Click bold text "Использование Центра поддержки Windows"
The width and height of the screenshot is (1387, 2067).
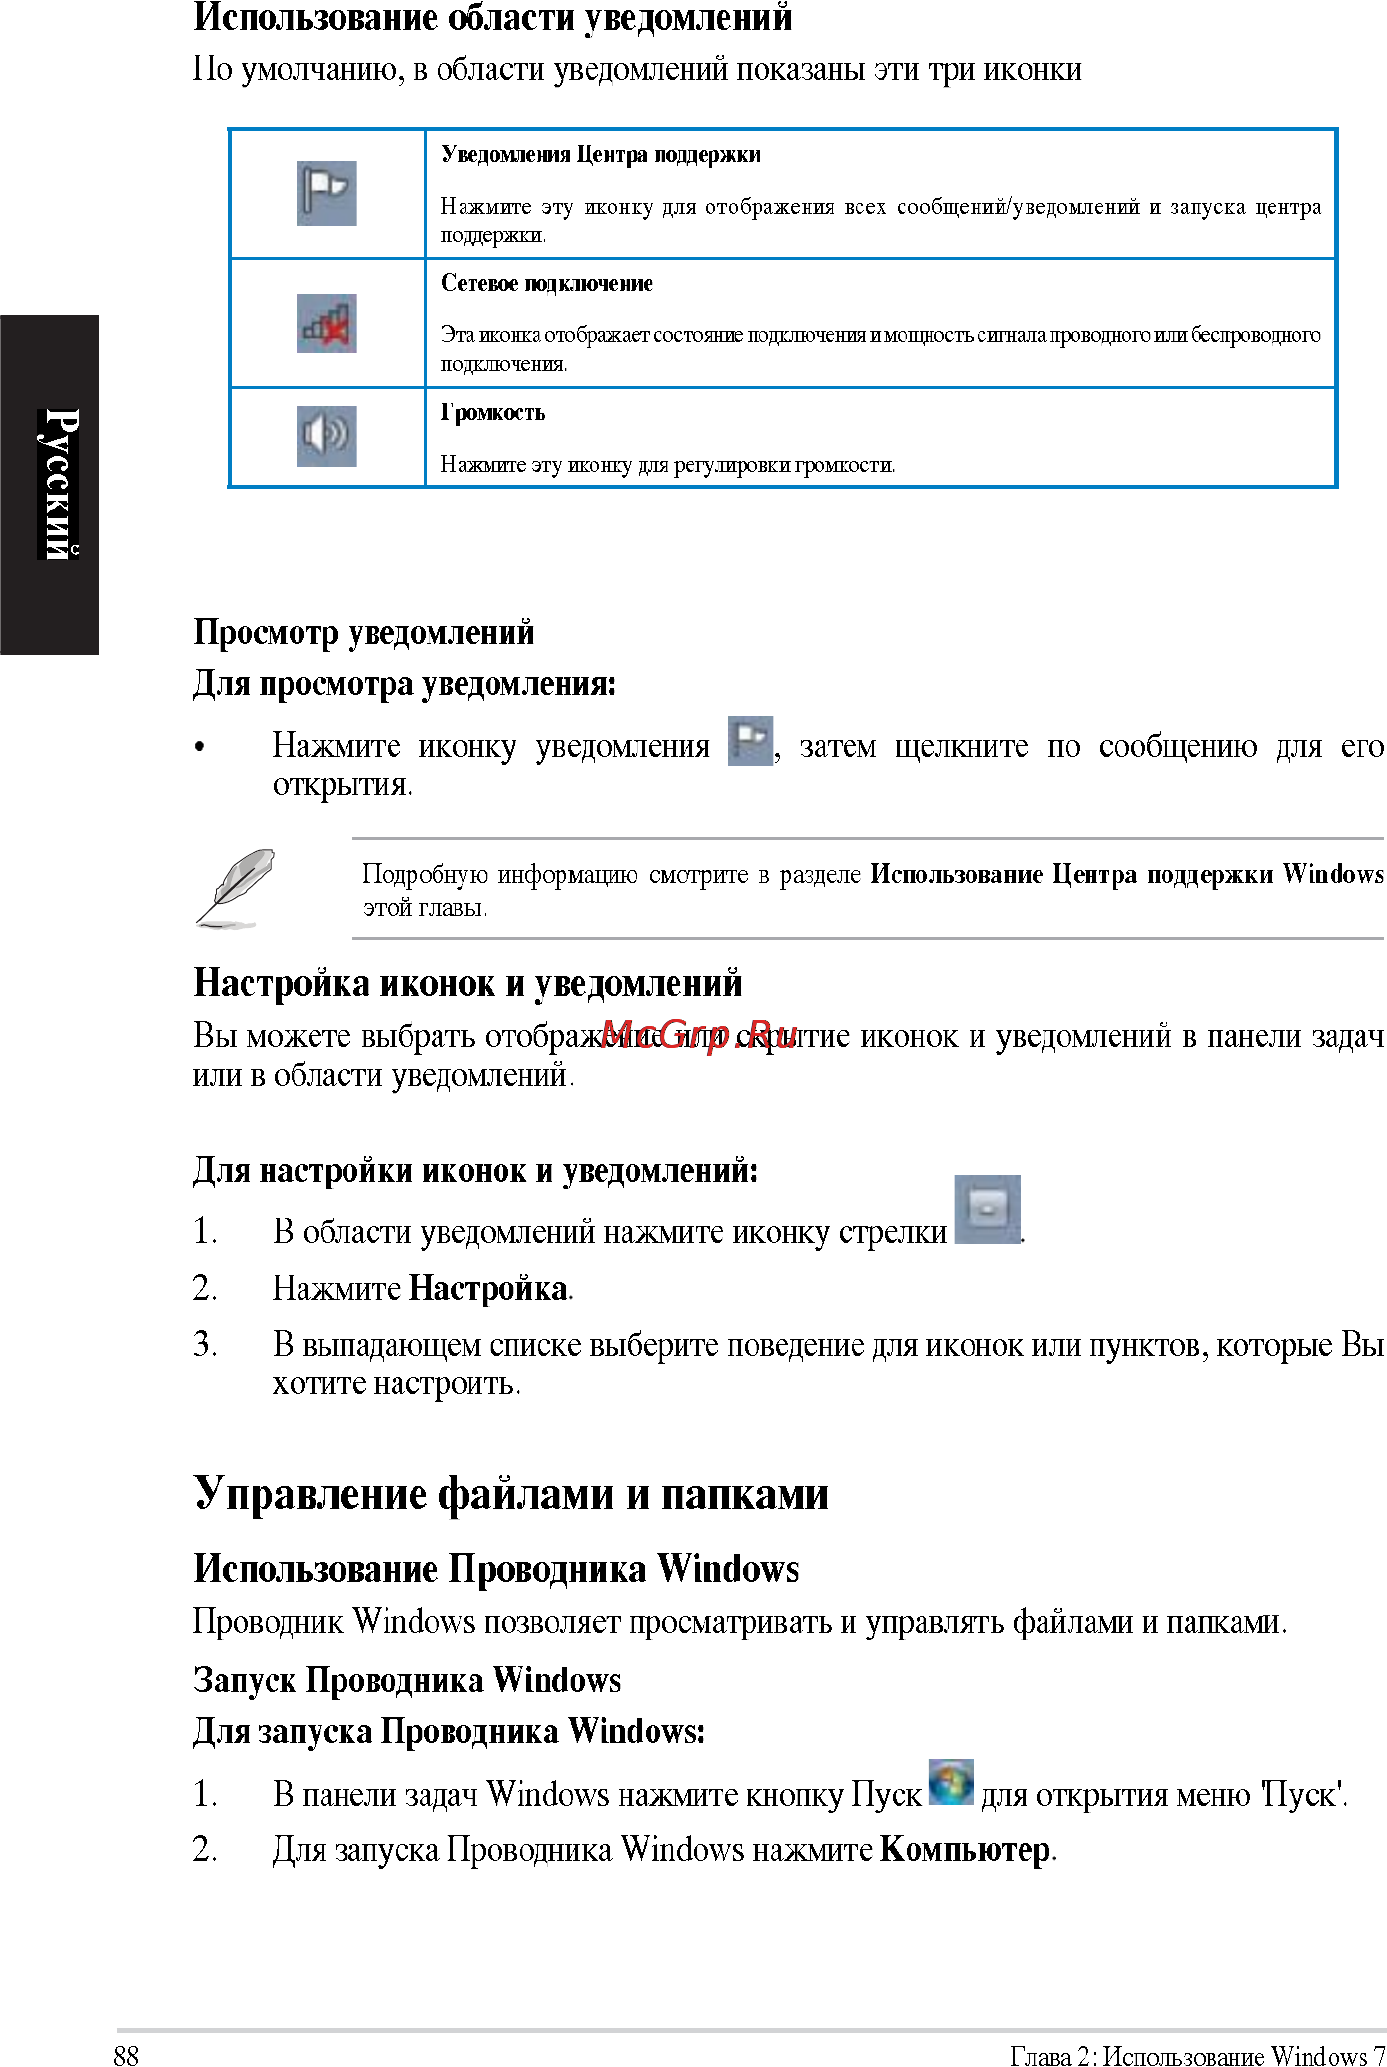[1127, 874]
